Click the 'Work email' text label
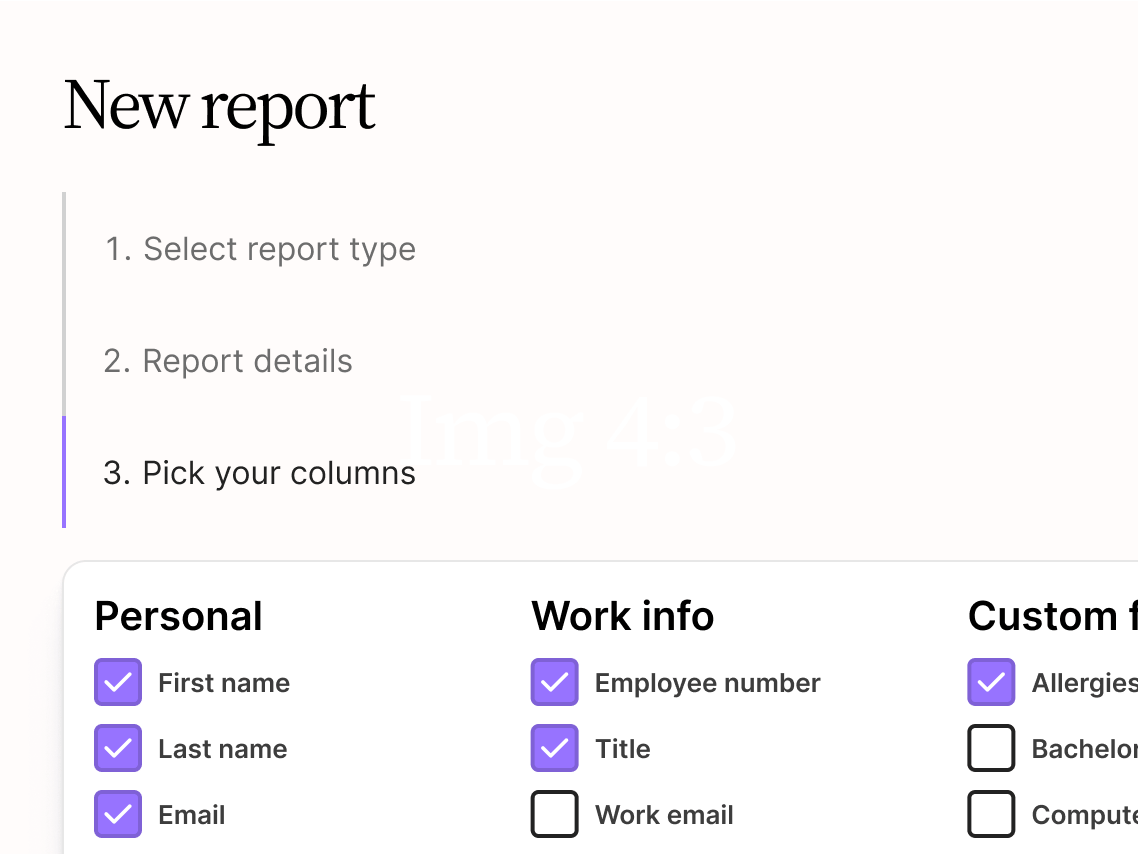 click(664, 815)
